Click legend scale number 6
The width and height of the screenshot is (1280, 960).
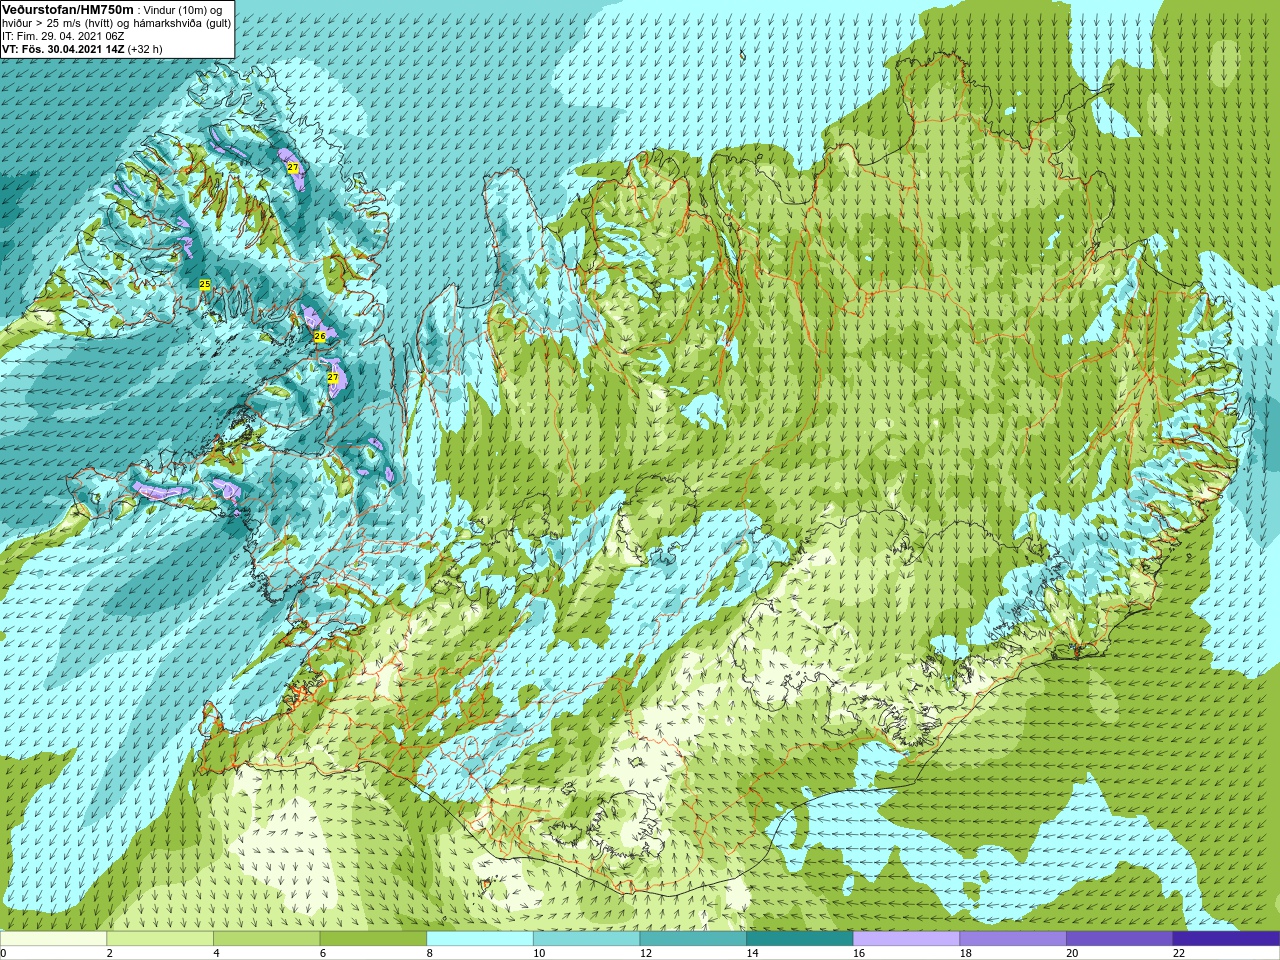tap(322, 953)
